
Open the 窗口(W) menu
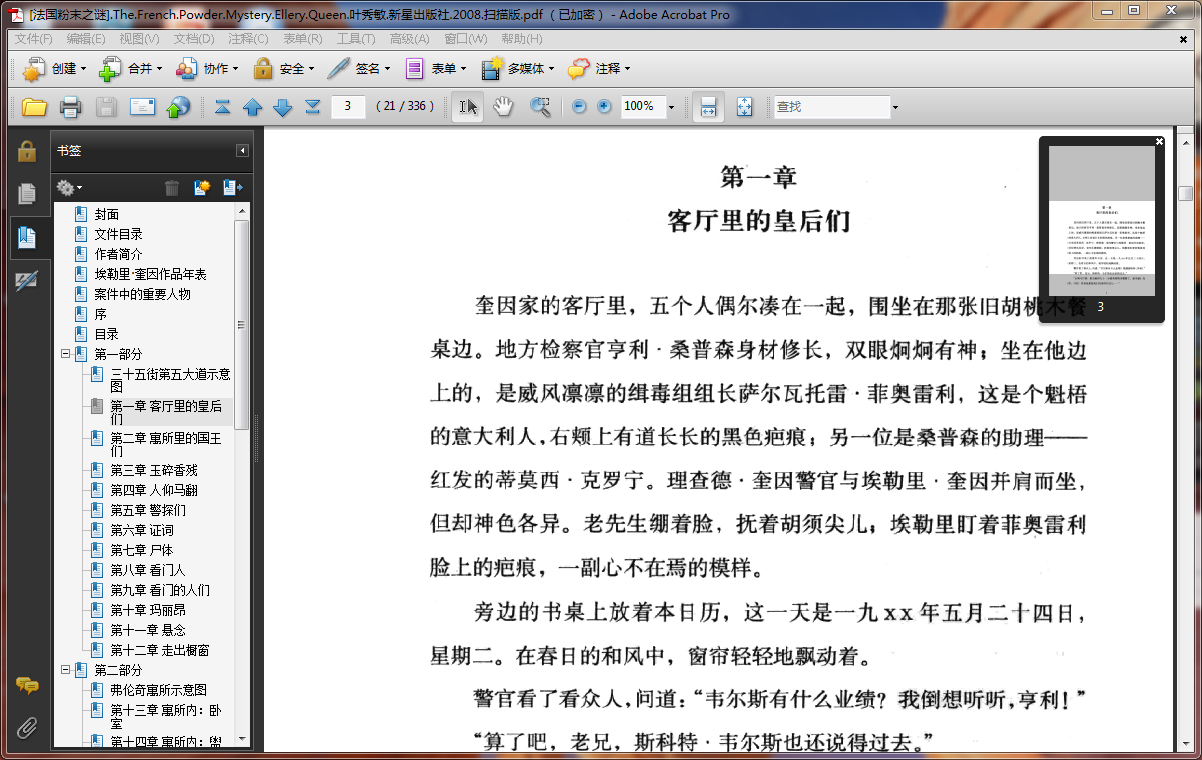pos(465,38)
